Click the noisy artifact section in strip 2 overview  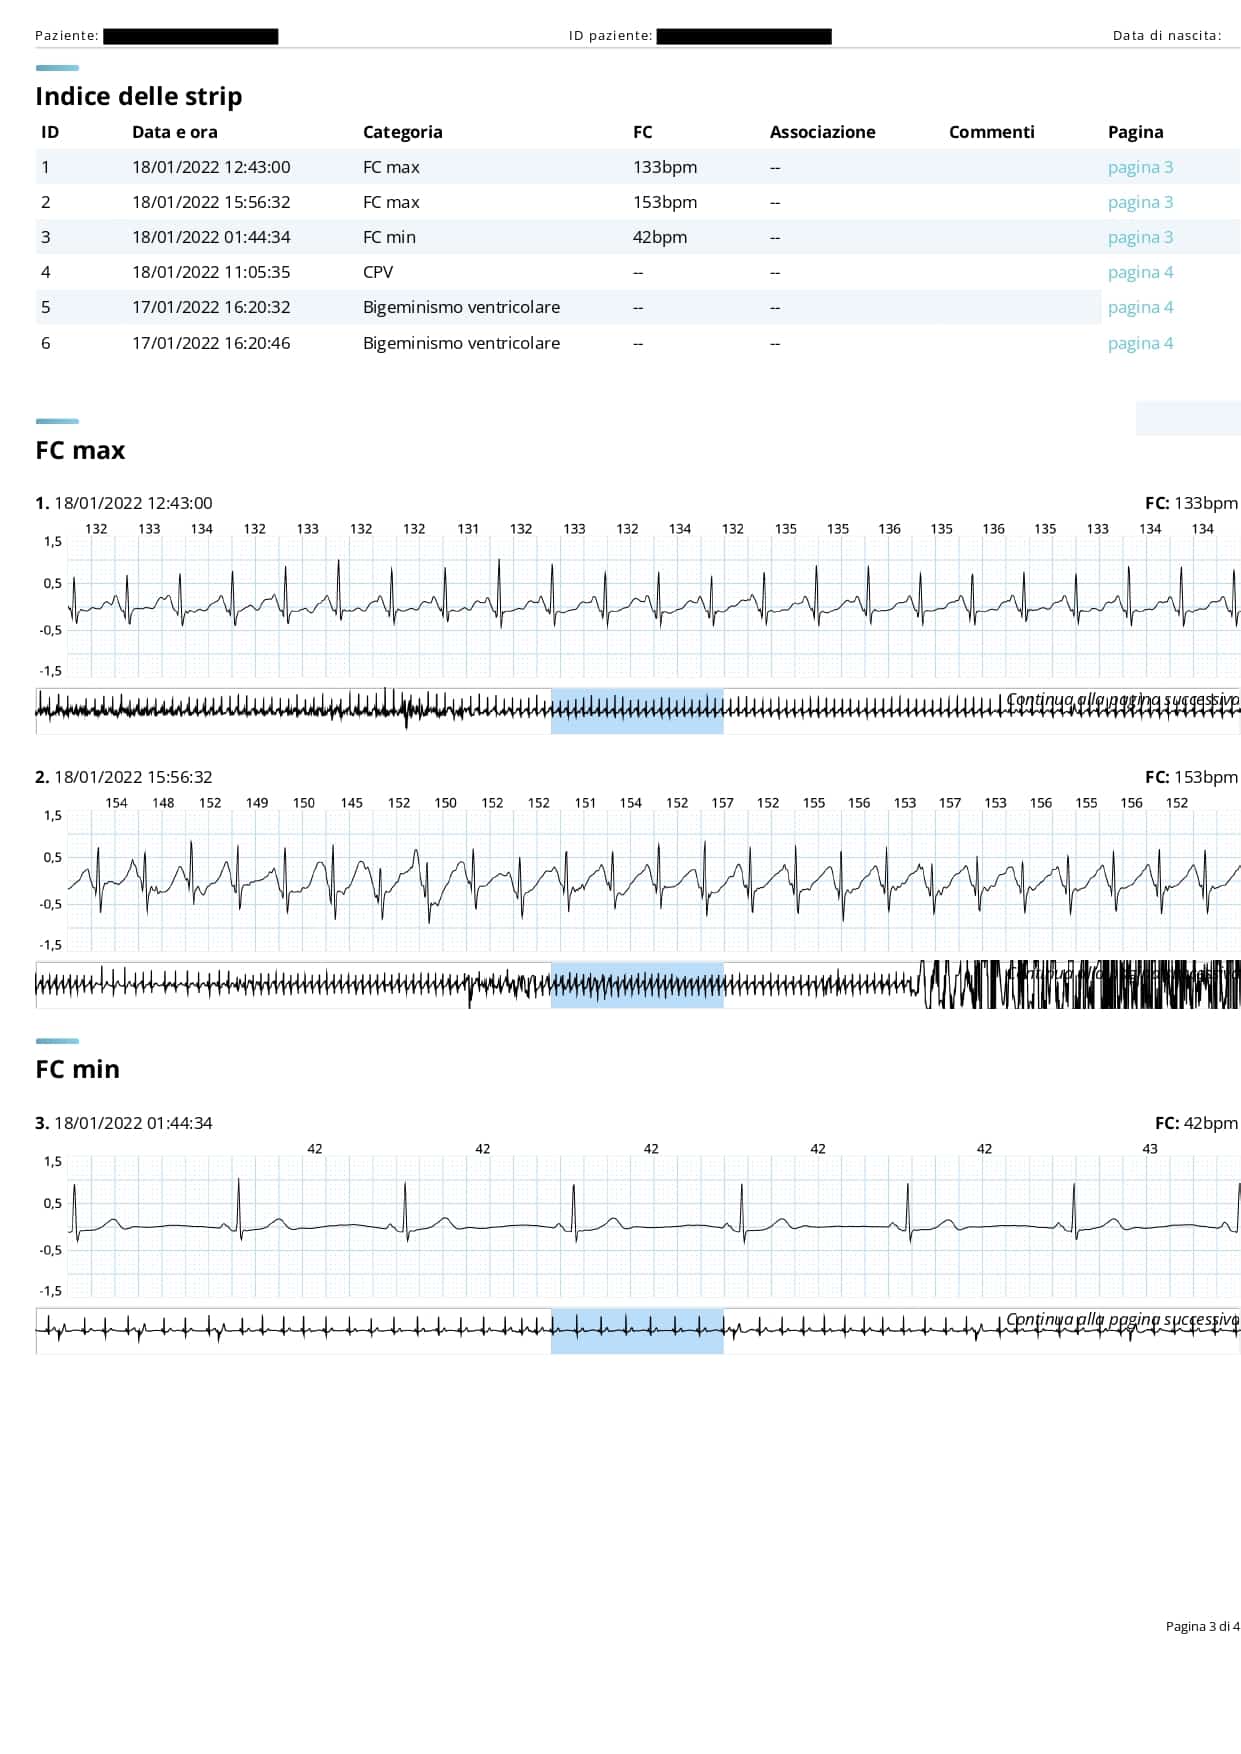(1080, 985)
